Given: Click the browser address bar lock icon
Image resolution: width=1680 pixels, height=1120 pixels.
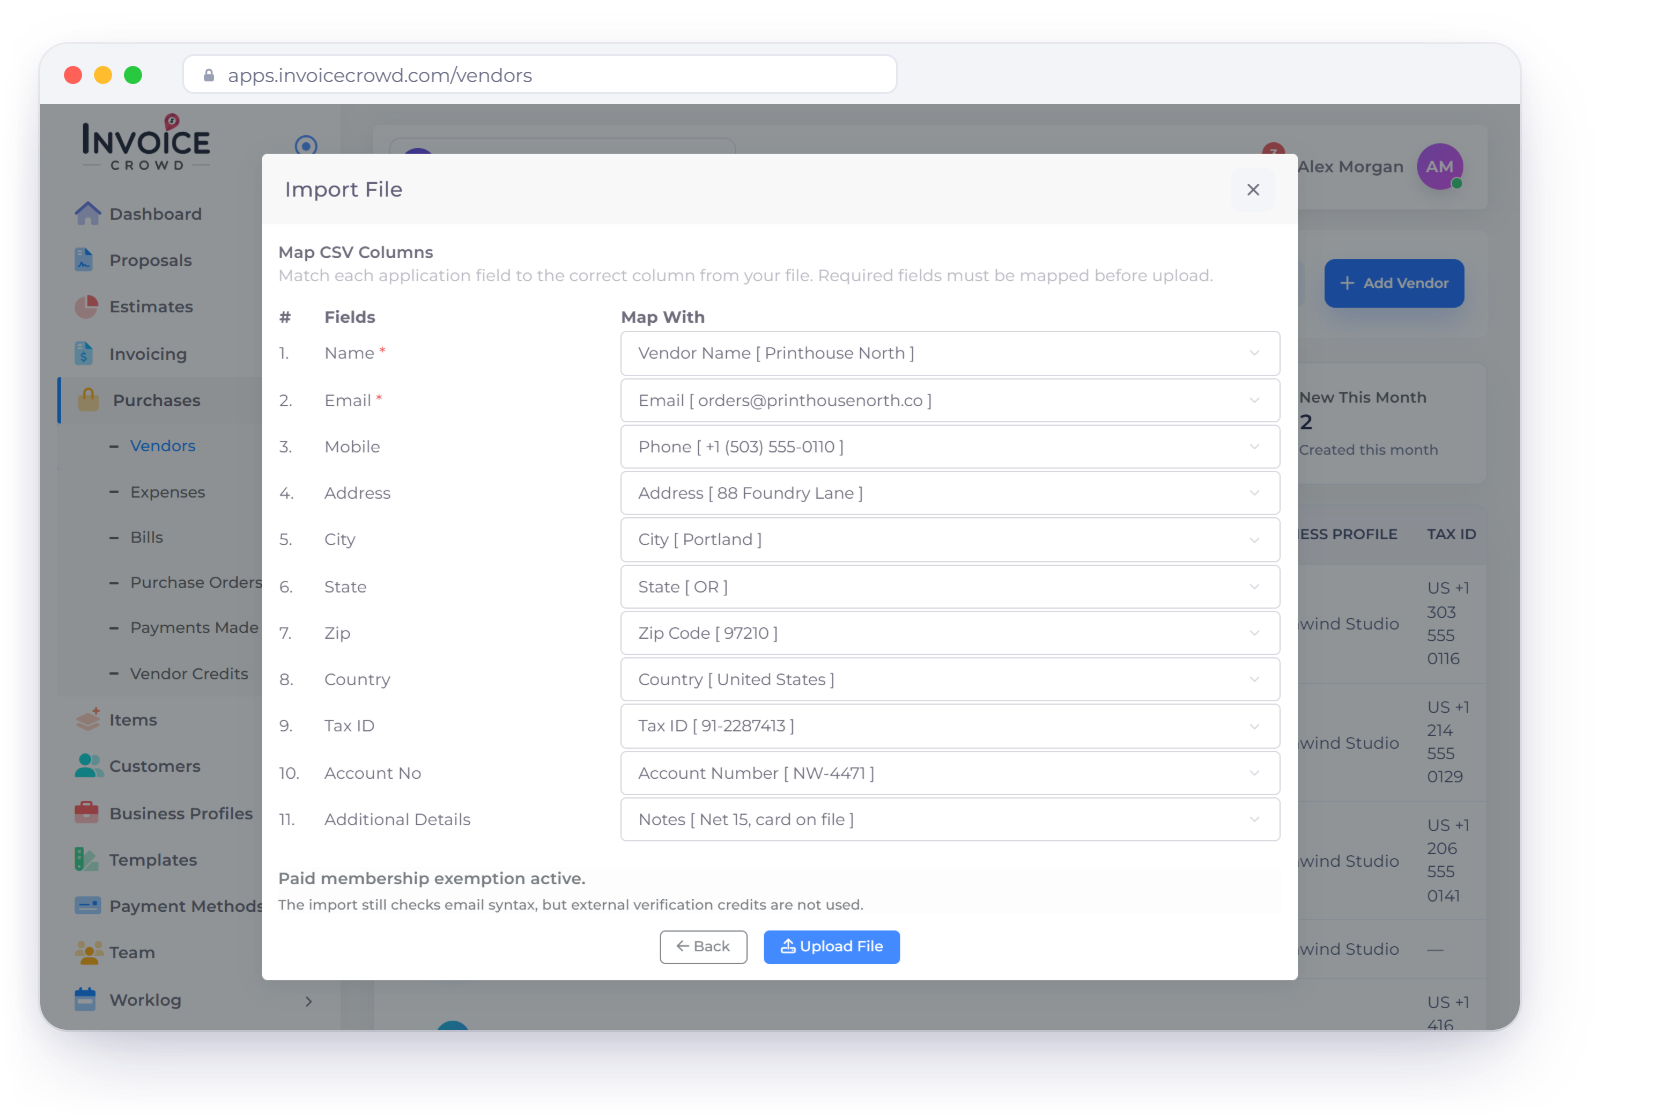Looking at the screenshot, I should click(209, 75).
